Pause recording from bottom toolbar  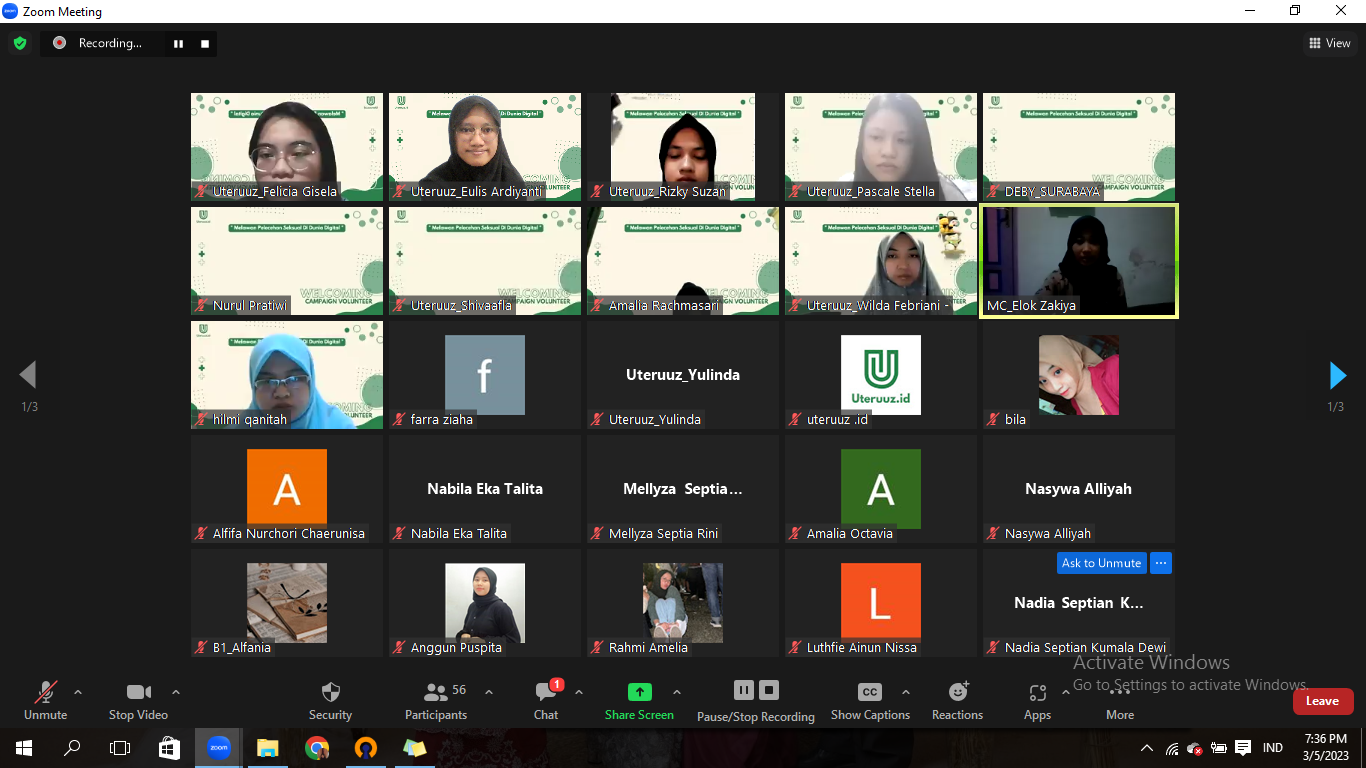coord(744,690)
